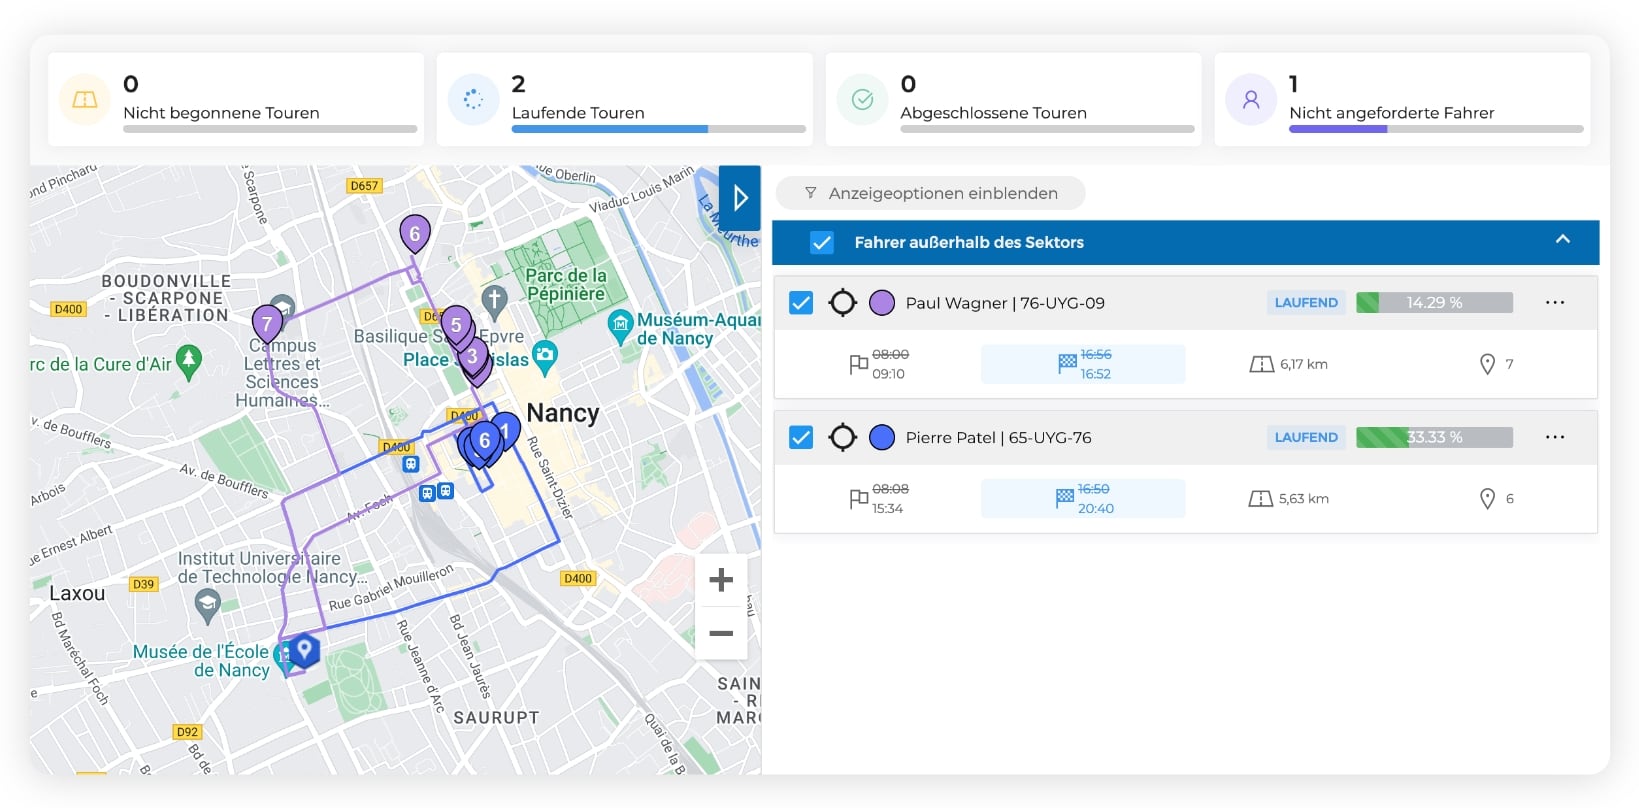
Task: Open more options for Paul Wagner
Action: [x=1554, y=303]
